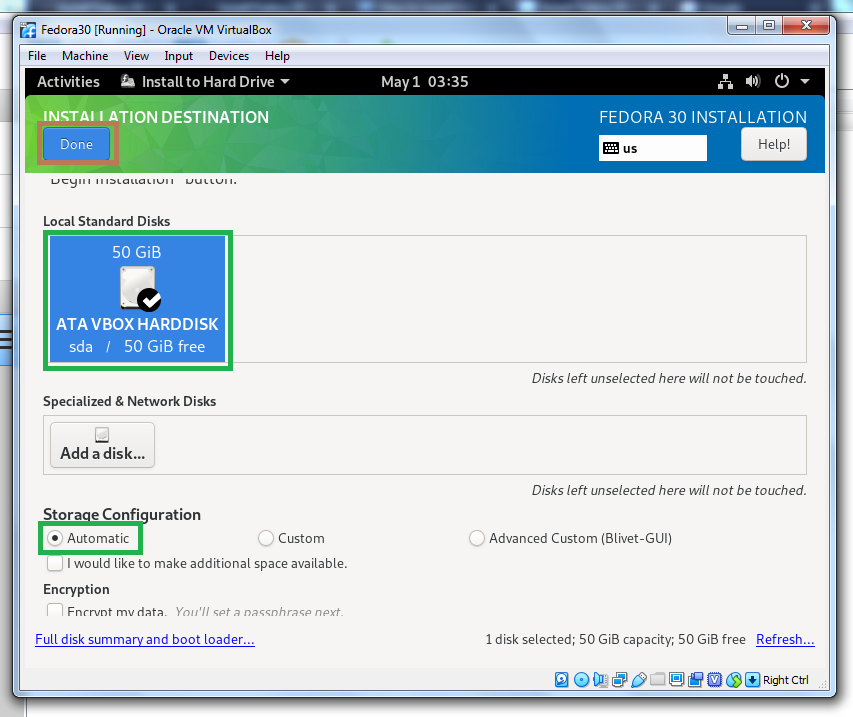Click the video capture status icon
Screen dimensions: 853x717
[x=695, y=679]
